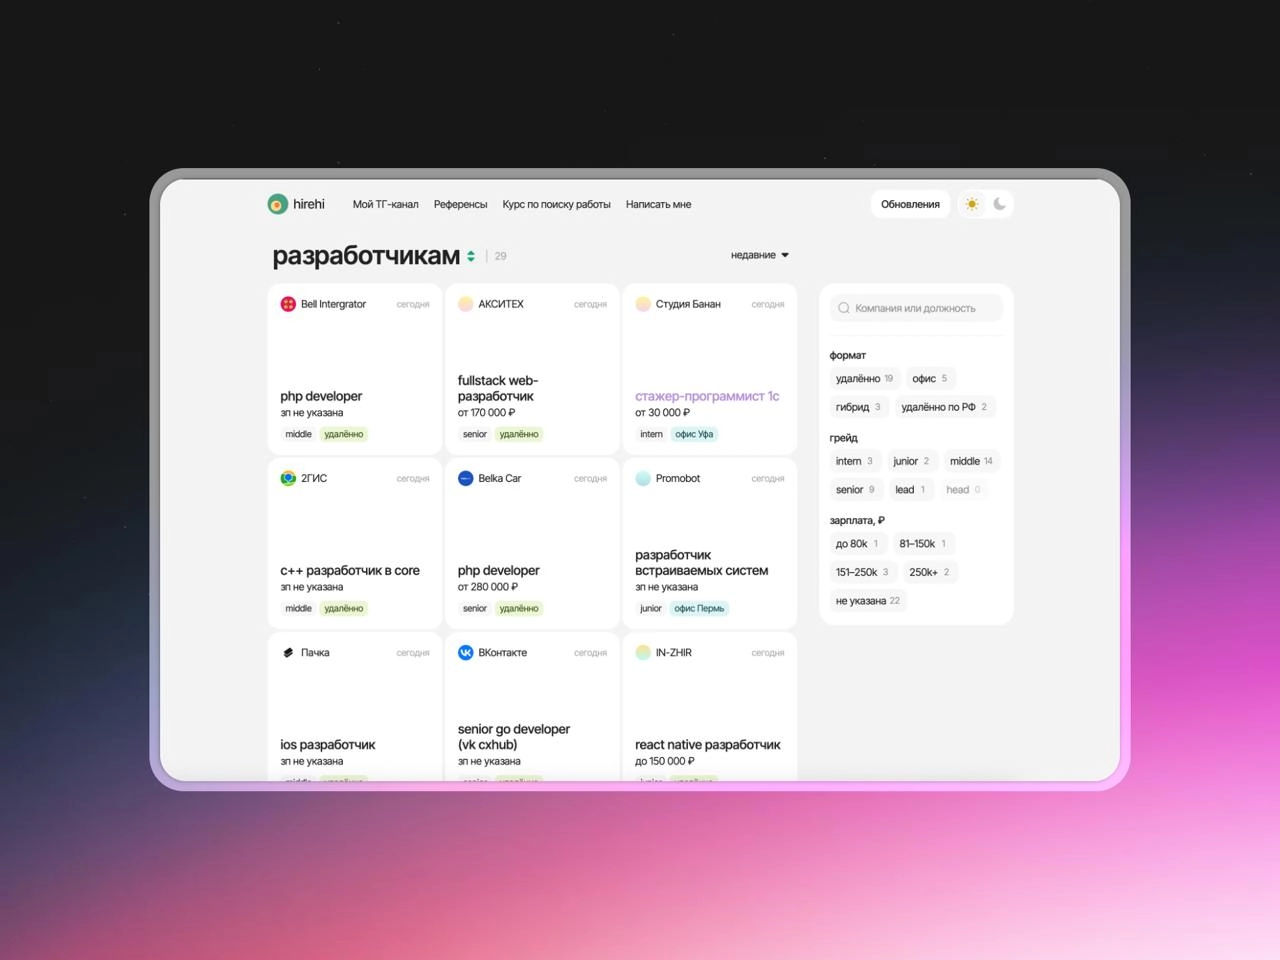This screenshot has width=1280, height=960.
Task: Click Пачка company logo
Action: 288,652
